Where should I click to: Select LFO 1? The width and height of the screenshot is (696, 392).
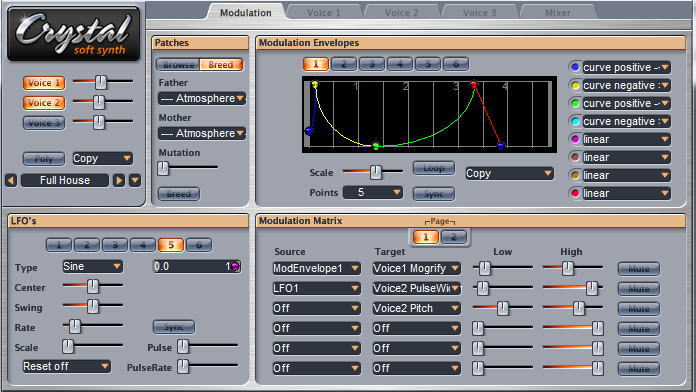coord(59,245)
